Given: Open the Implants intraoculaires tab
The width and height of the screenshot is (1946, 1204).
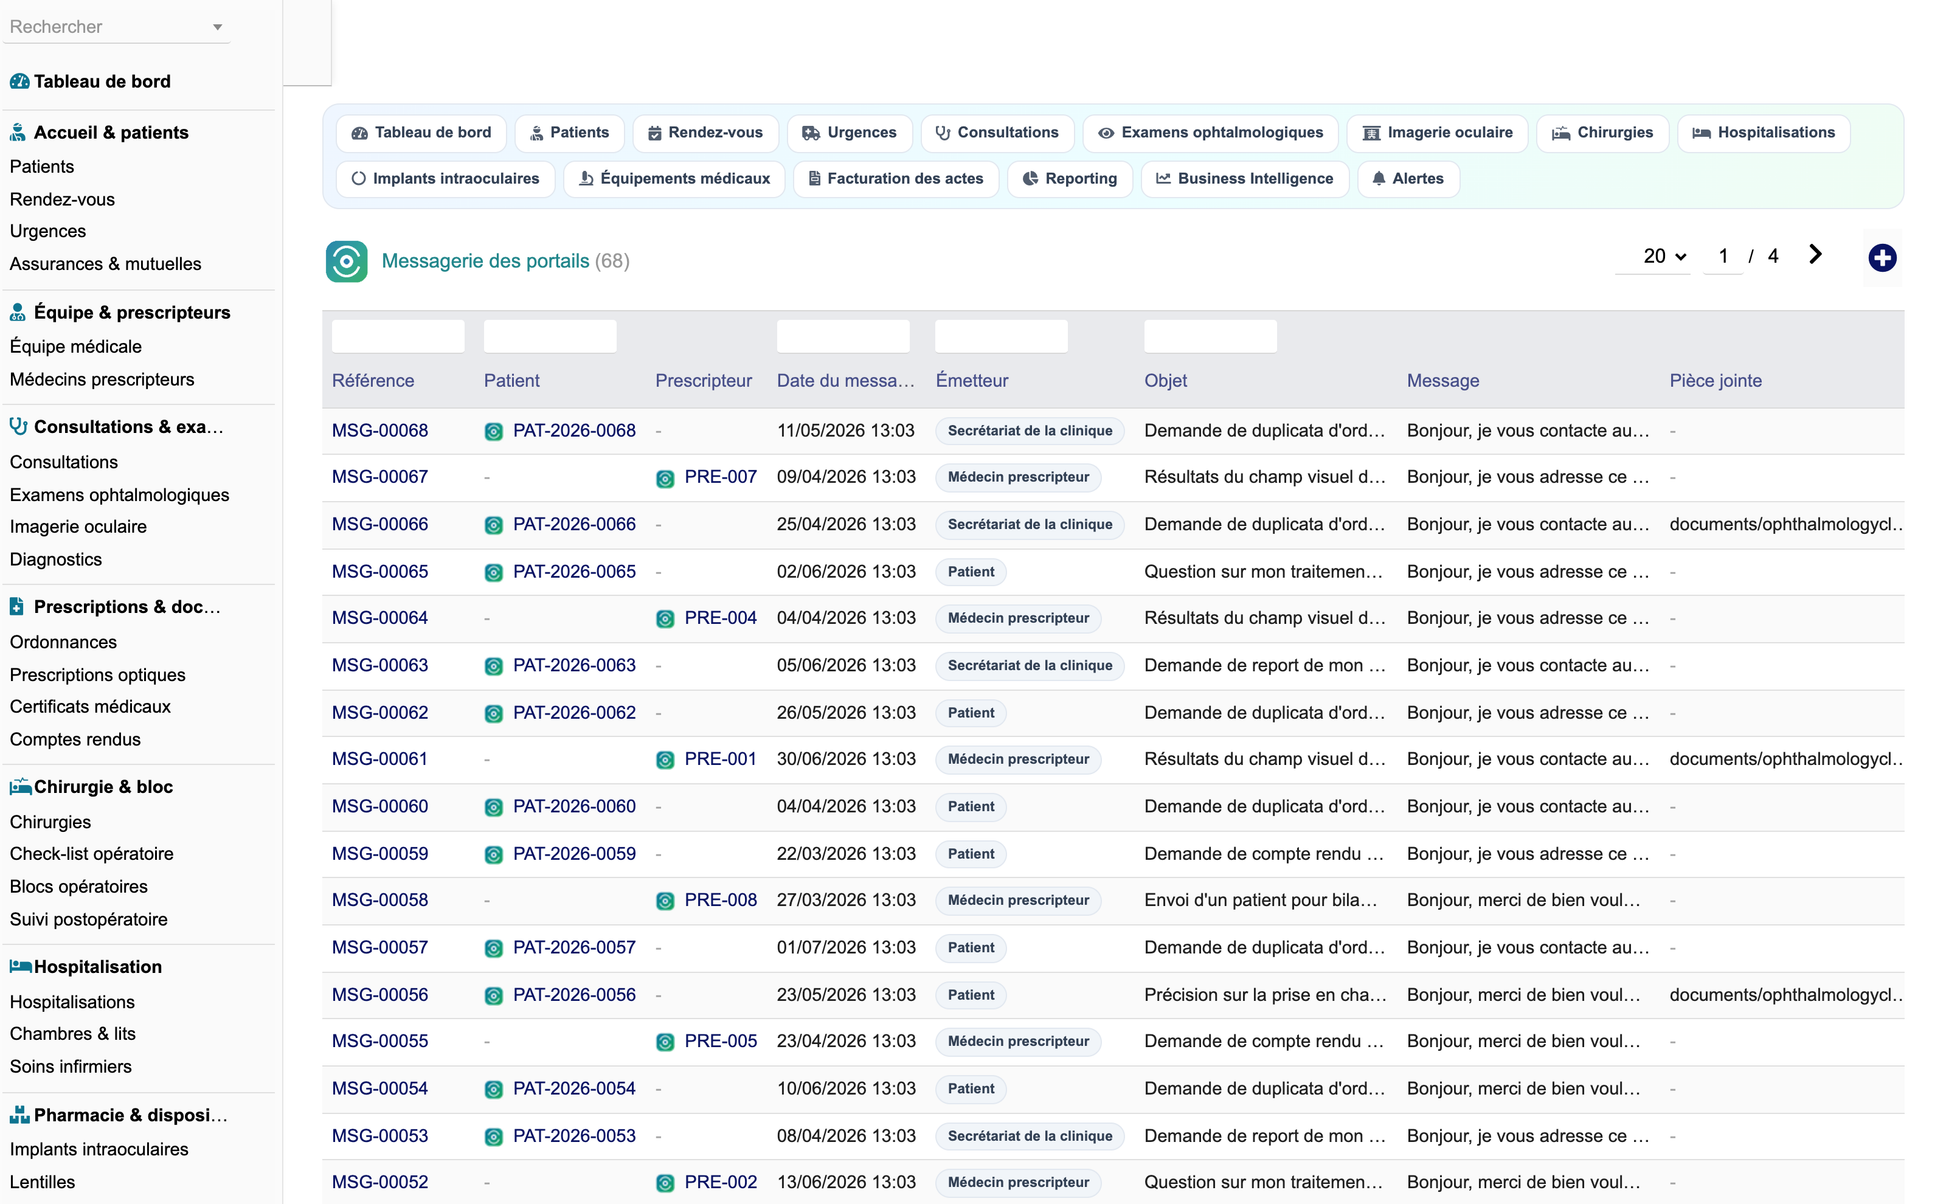Looking at the screenshot, I should [445, 179].
